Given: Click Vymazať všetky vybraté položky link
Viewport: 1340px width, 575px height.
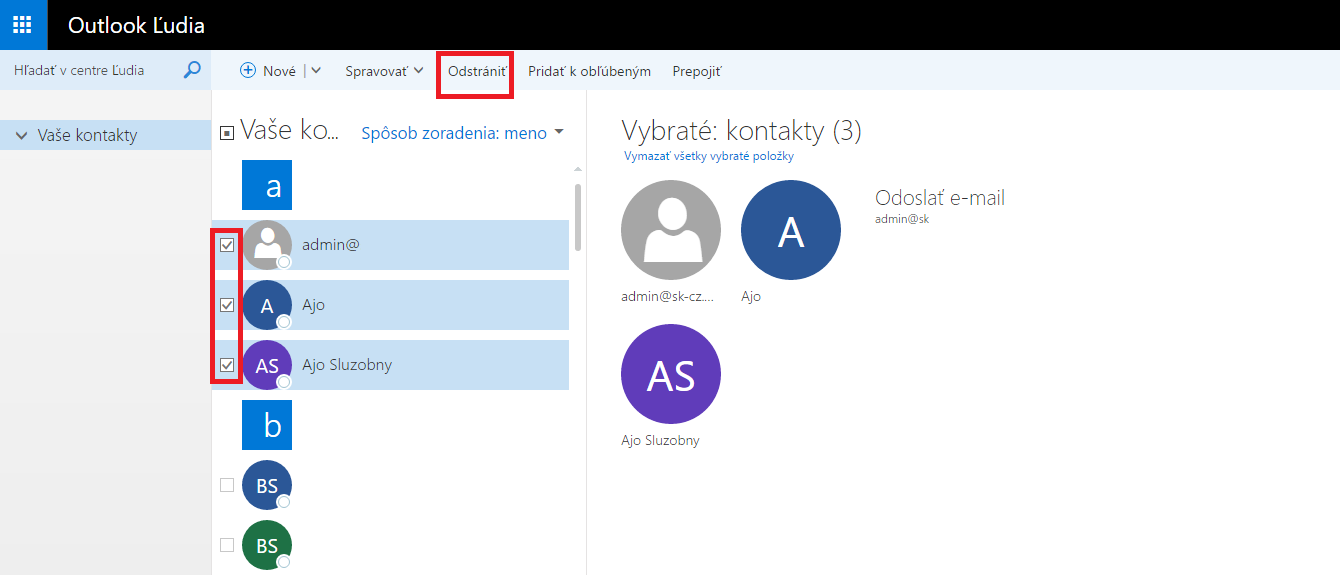Looking at the screenshot, I should tap(709, 156).
